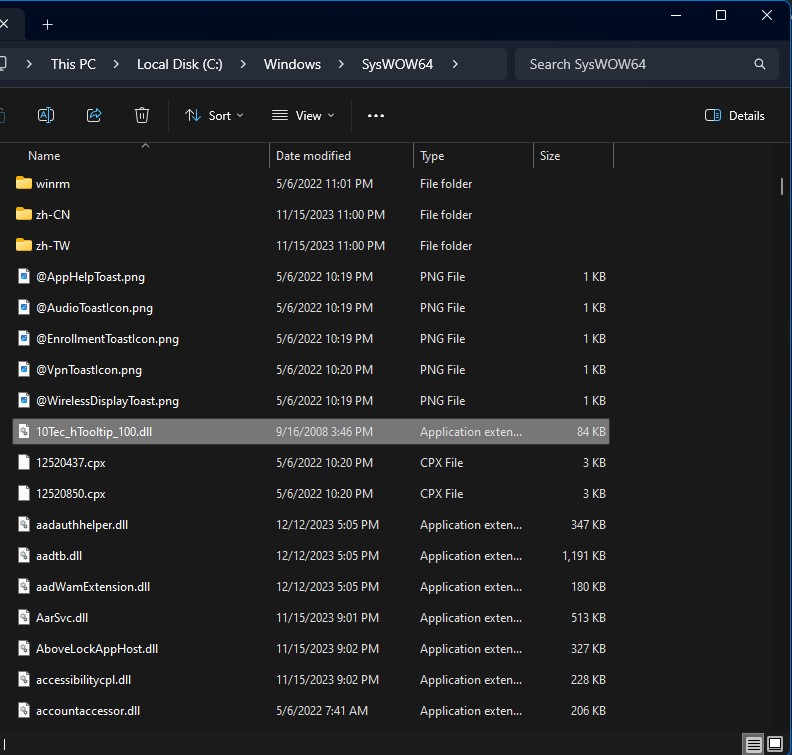This screenshot has width=792, height=755.
Task: Click the @WirelessDisplayToast.png file icon
Action: pyautogui.click(x=24, y=400)
